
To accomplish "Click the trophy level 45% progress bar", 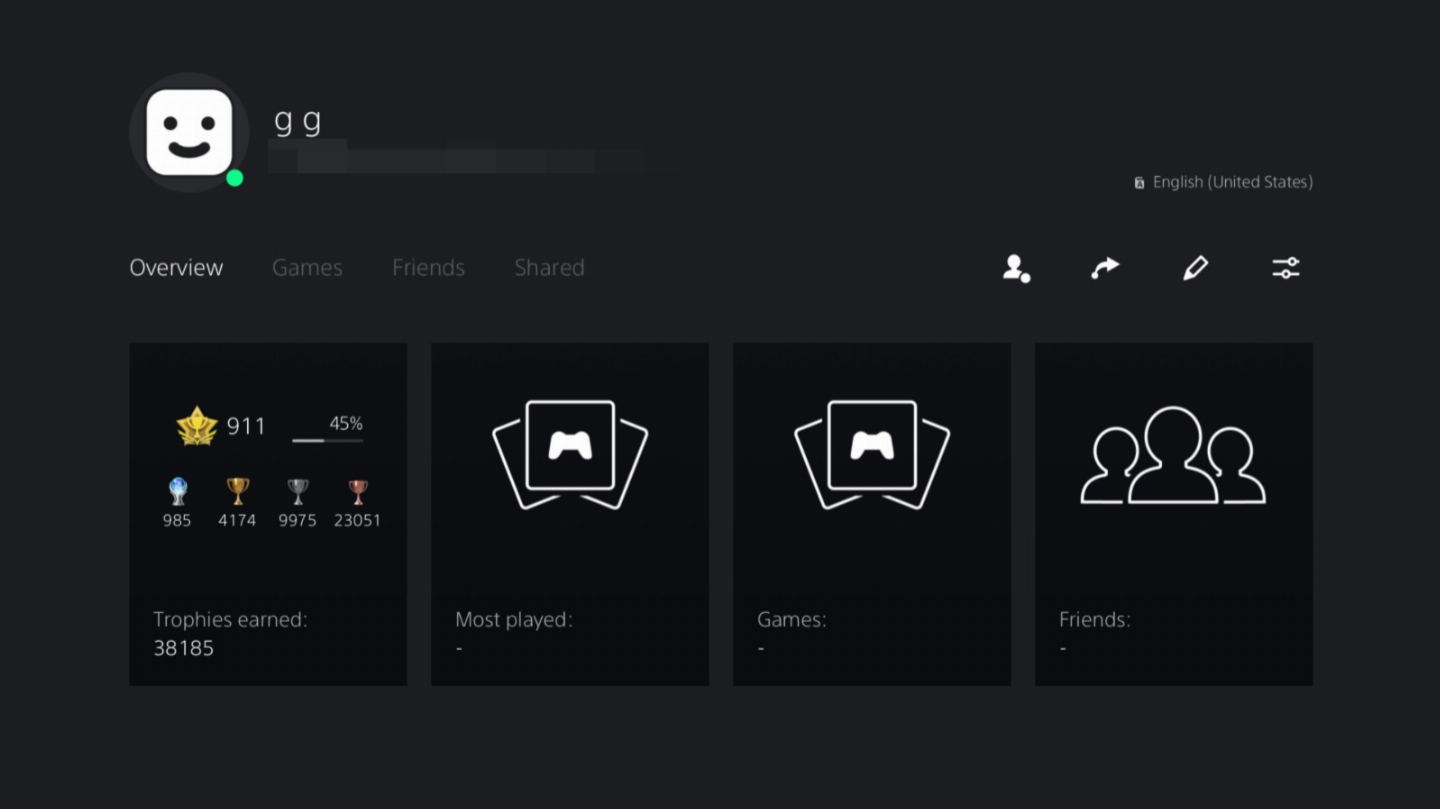I will pos(328,440).
